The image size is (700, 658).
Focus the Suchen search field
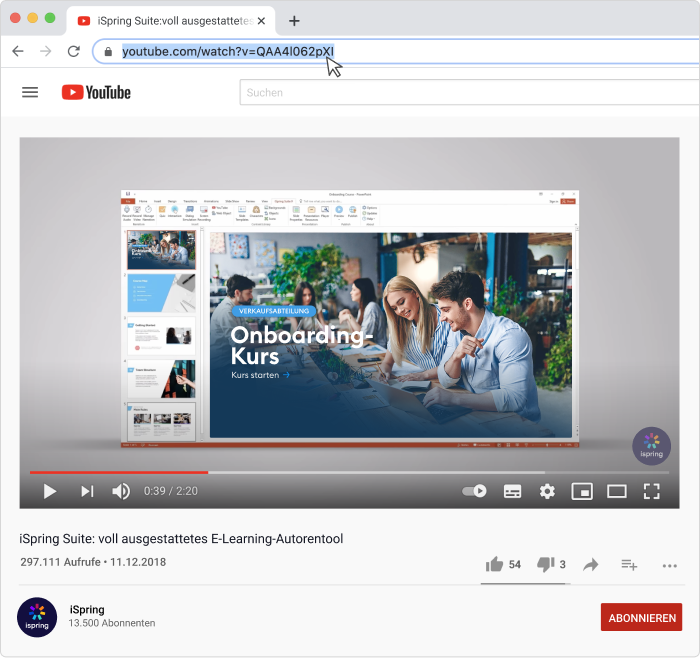[x=470, y=92]
